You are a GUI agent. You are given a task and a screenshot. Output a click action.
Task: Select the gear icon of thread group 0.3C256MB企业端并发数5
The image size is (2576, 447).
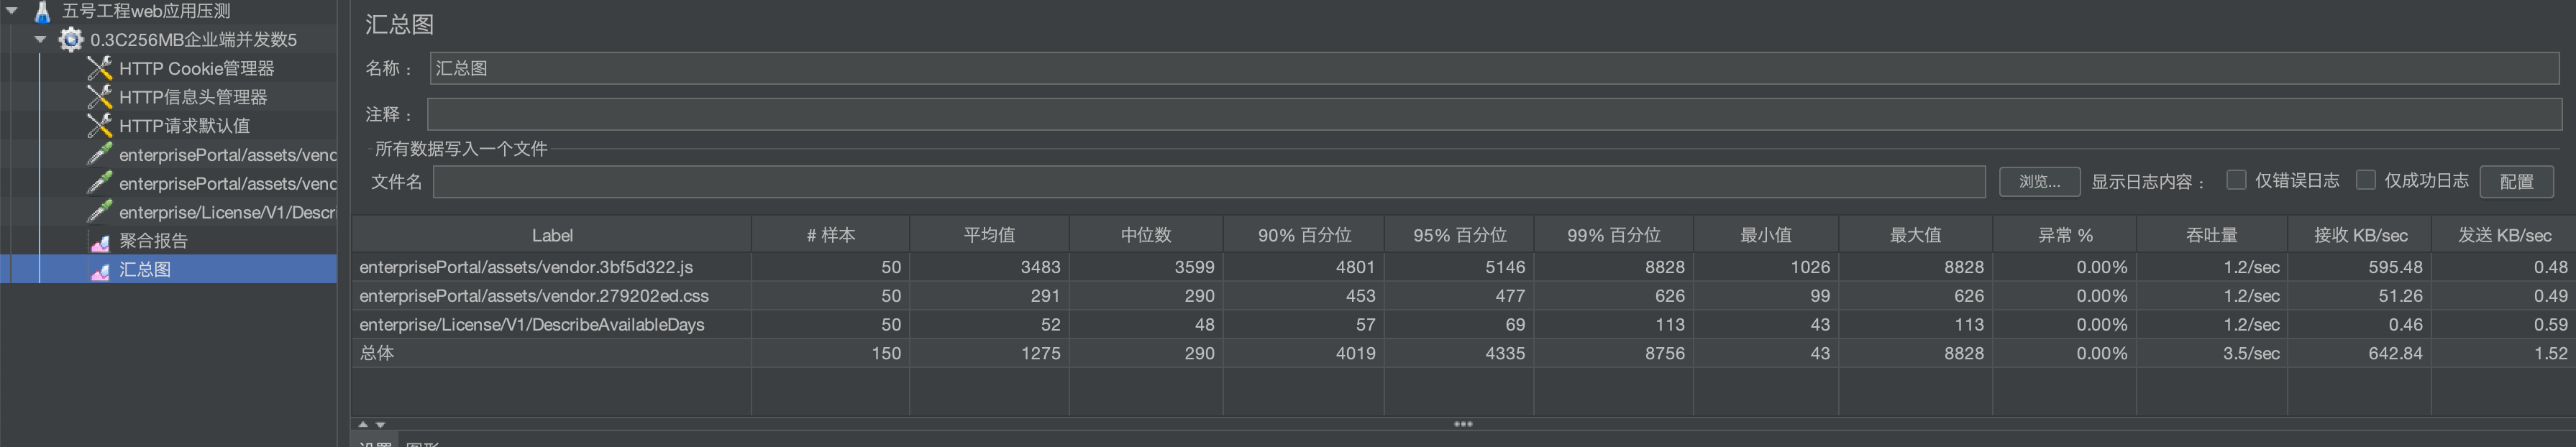click(70, 40)
